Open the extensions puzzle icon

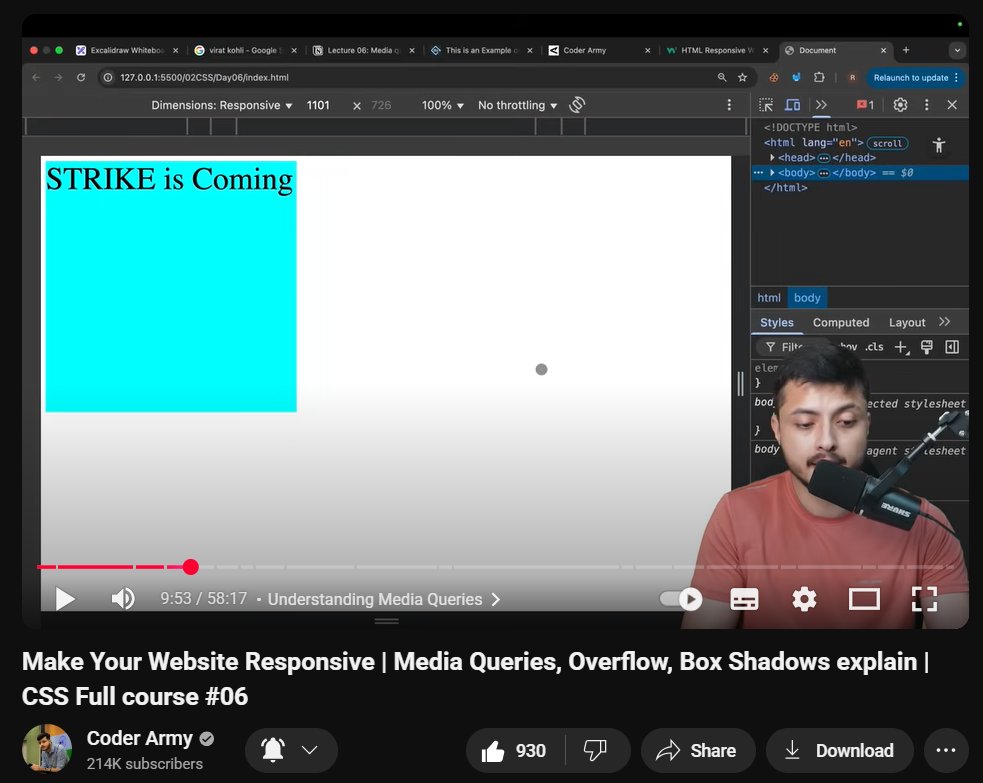click(x=819, y=77)
